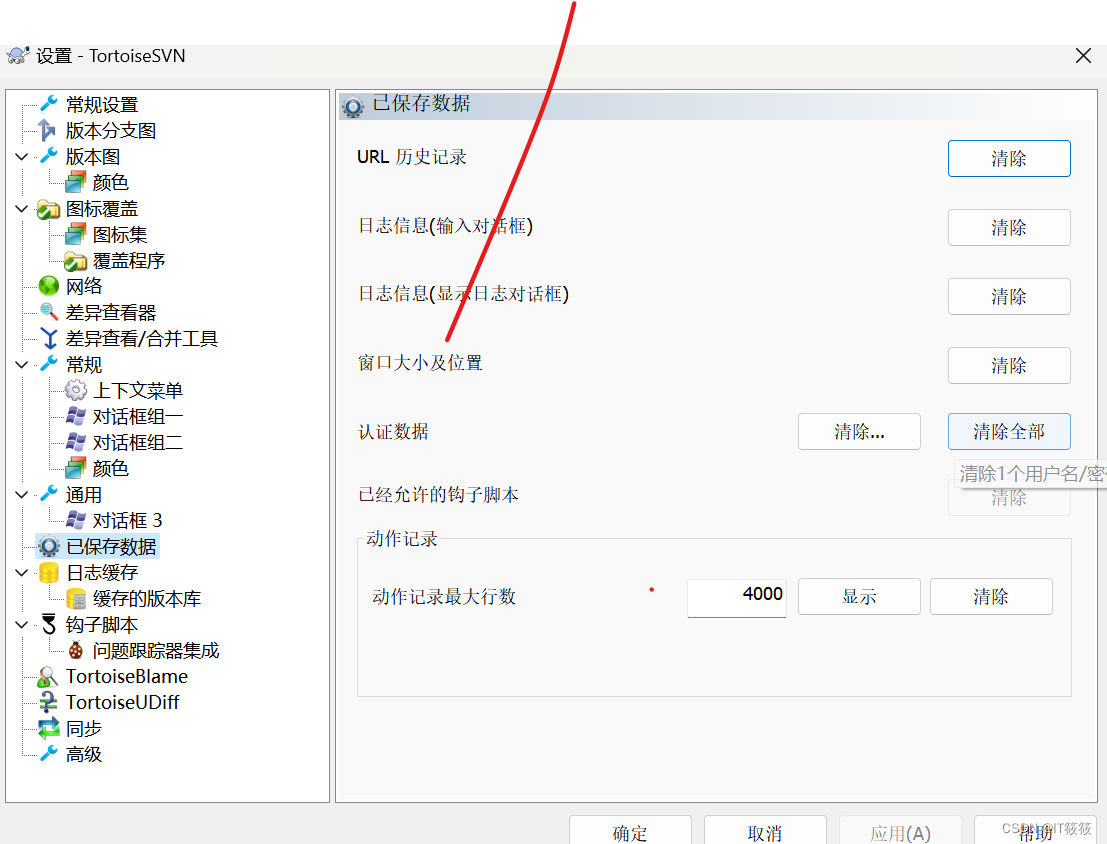Collapse the 常规 tree node
Viewport: 1107px width, 844px height.
21,364
